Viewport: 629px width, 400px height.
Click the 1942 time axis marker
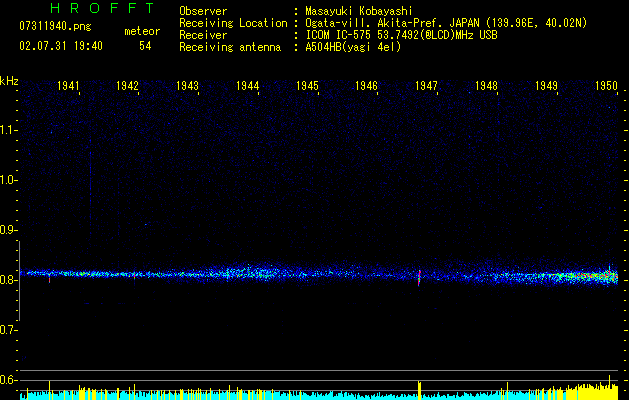127,86
